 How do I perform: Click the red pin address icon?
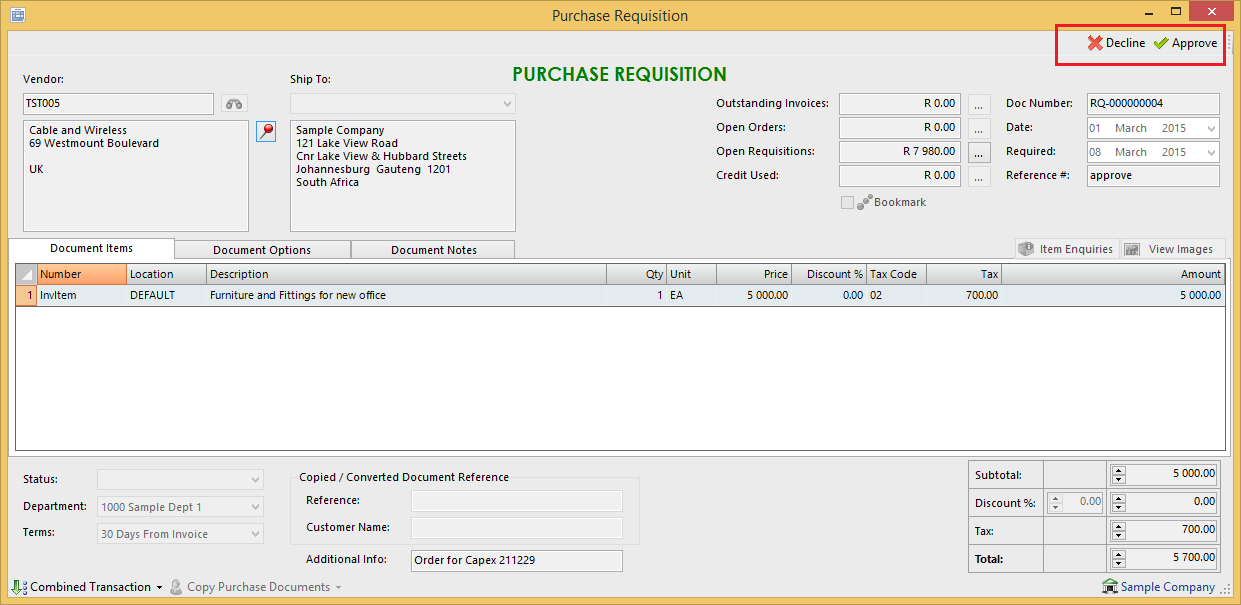266,132
